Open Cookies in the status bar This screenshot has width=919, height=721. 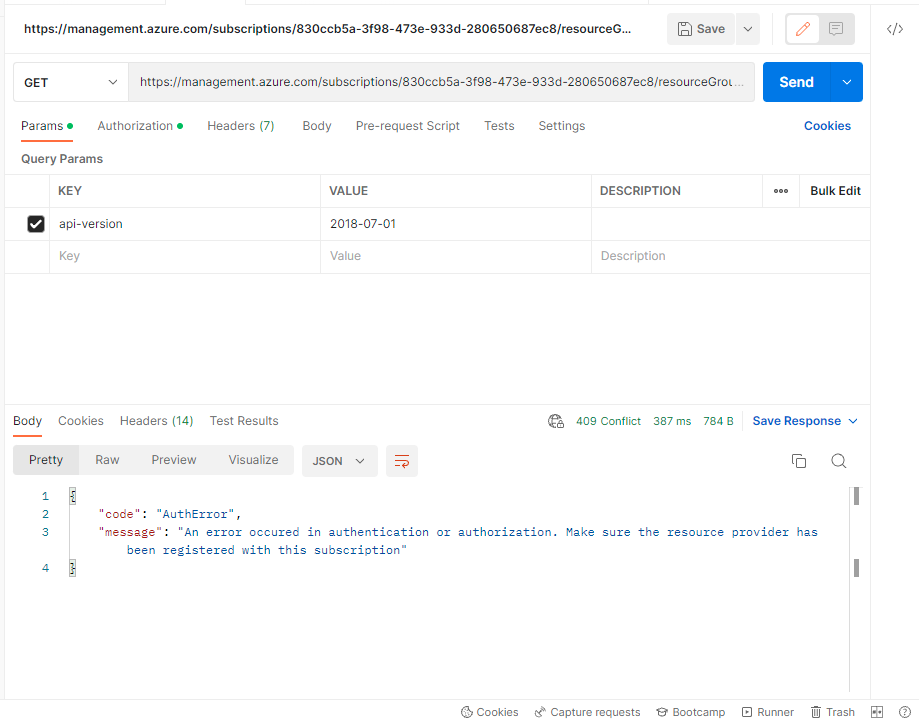coord(489,712)
